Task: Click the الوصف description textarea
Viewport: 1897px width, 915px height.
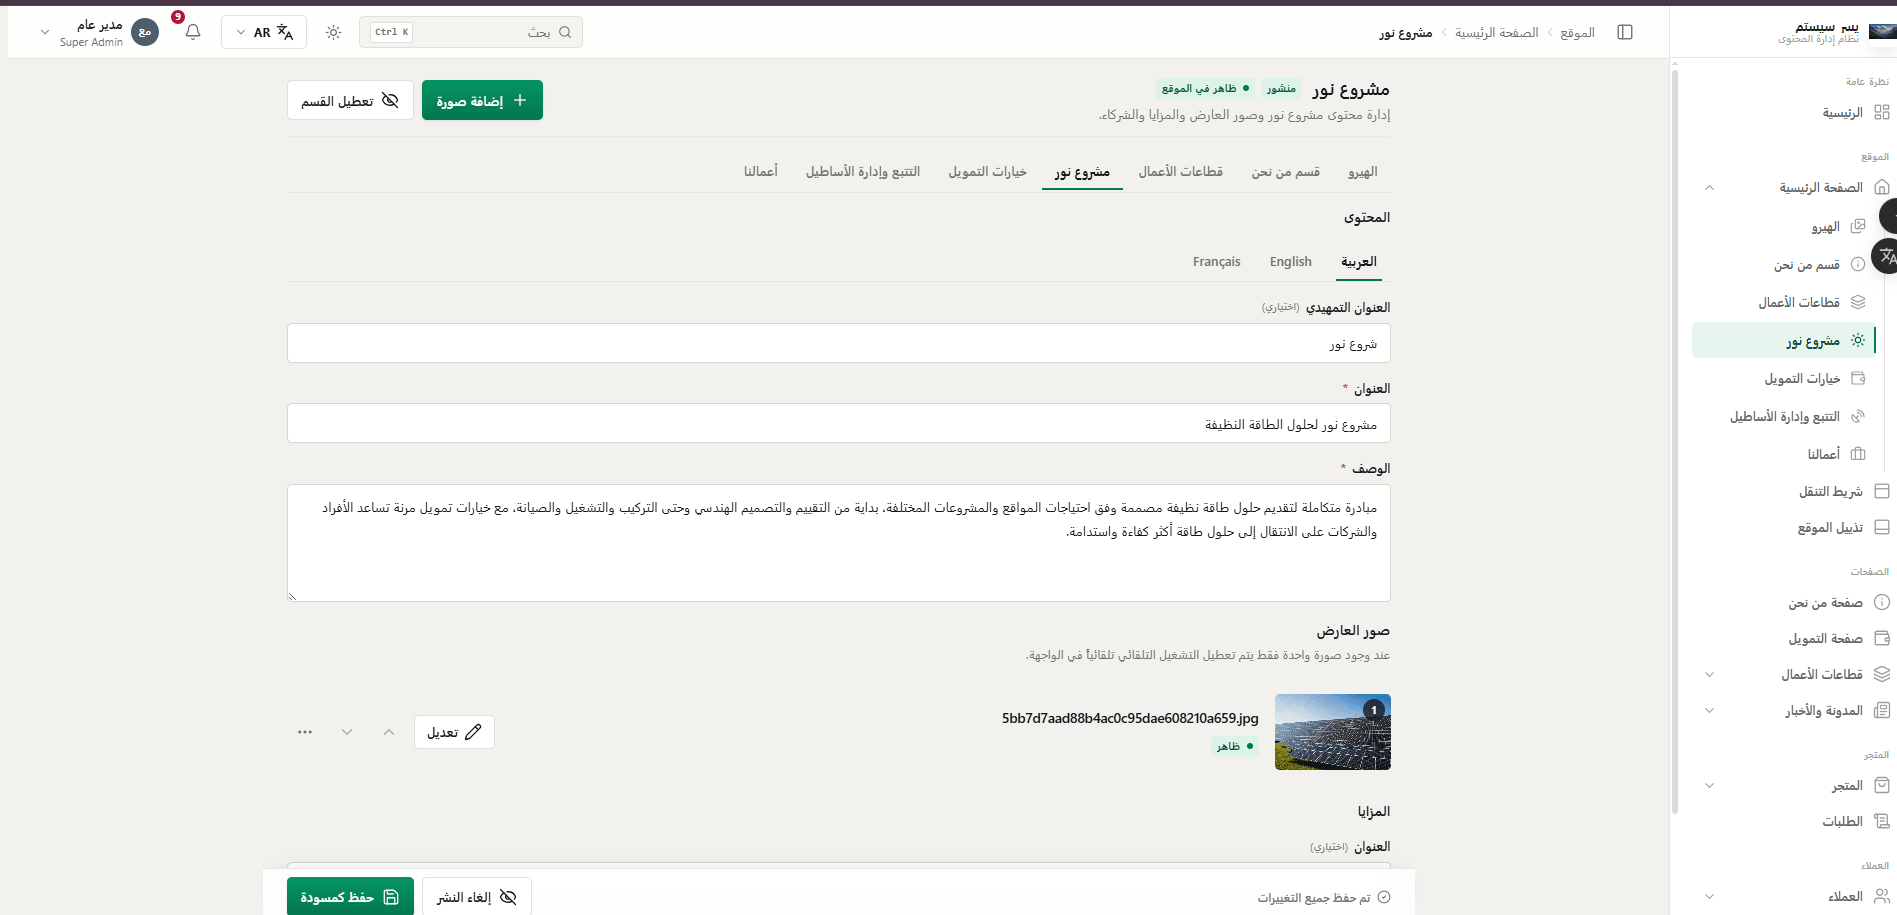Action: [838, 543]
